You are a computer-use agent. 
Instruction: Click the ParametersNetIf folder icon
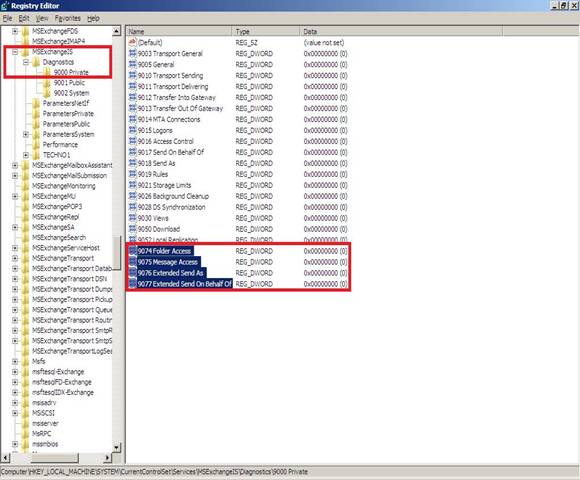36,103
